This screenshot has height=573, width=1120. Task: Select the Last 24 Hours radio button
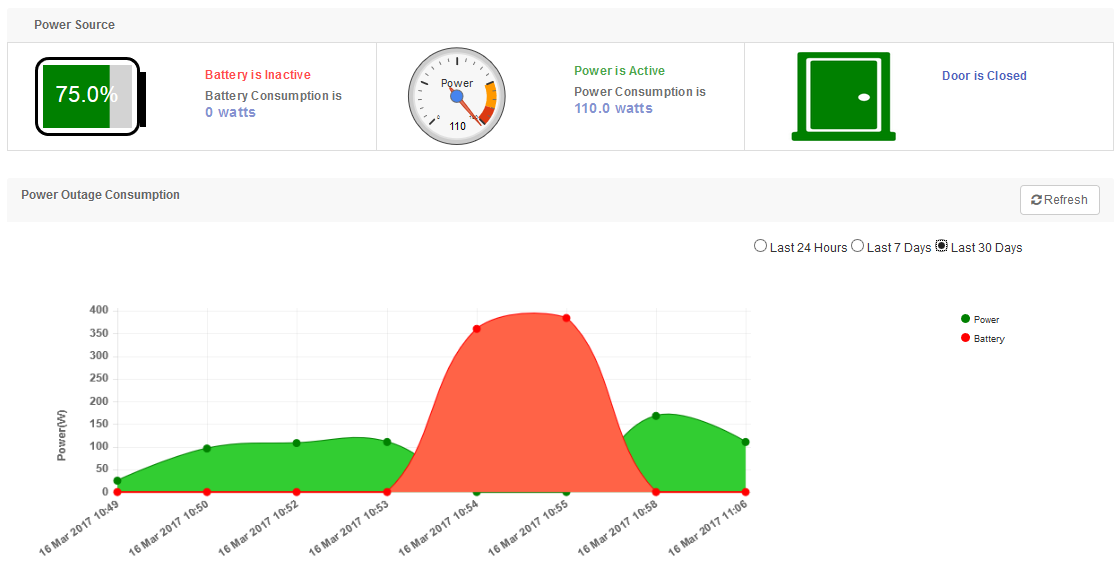760,246
